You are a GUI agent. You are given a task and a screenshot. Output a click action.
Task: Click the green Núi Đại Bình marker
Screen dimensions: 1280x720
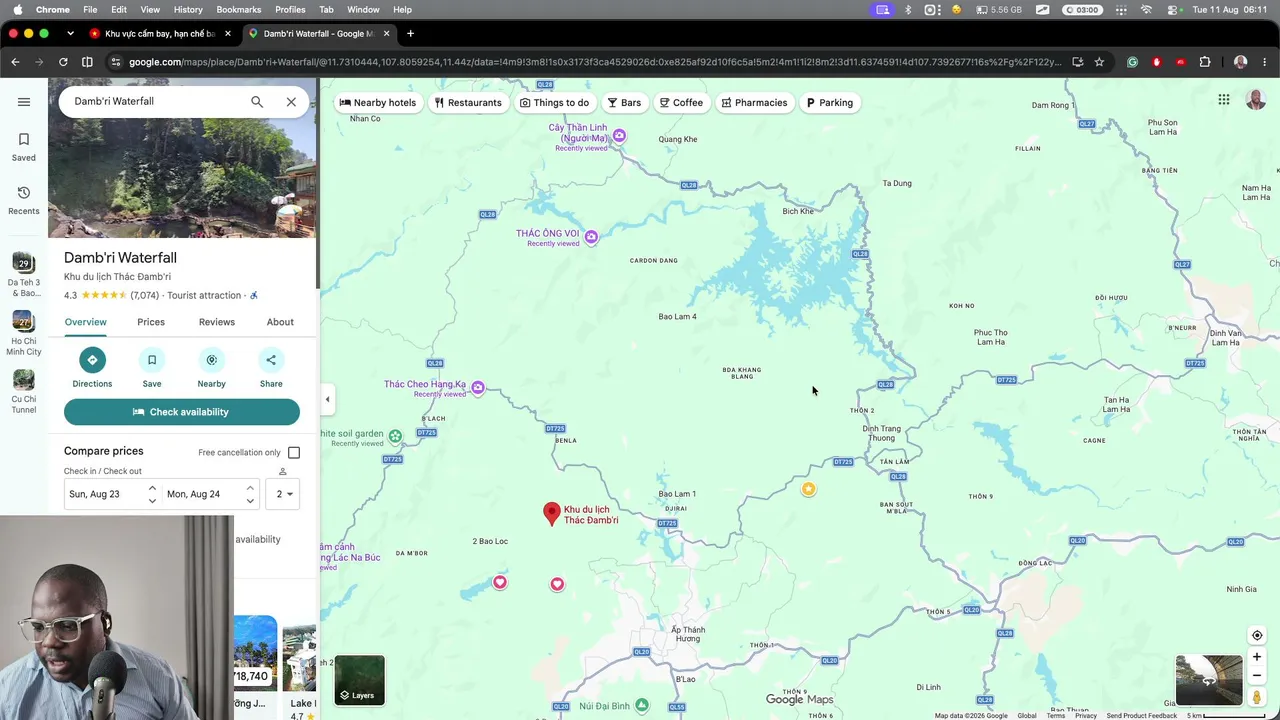642,705
